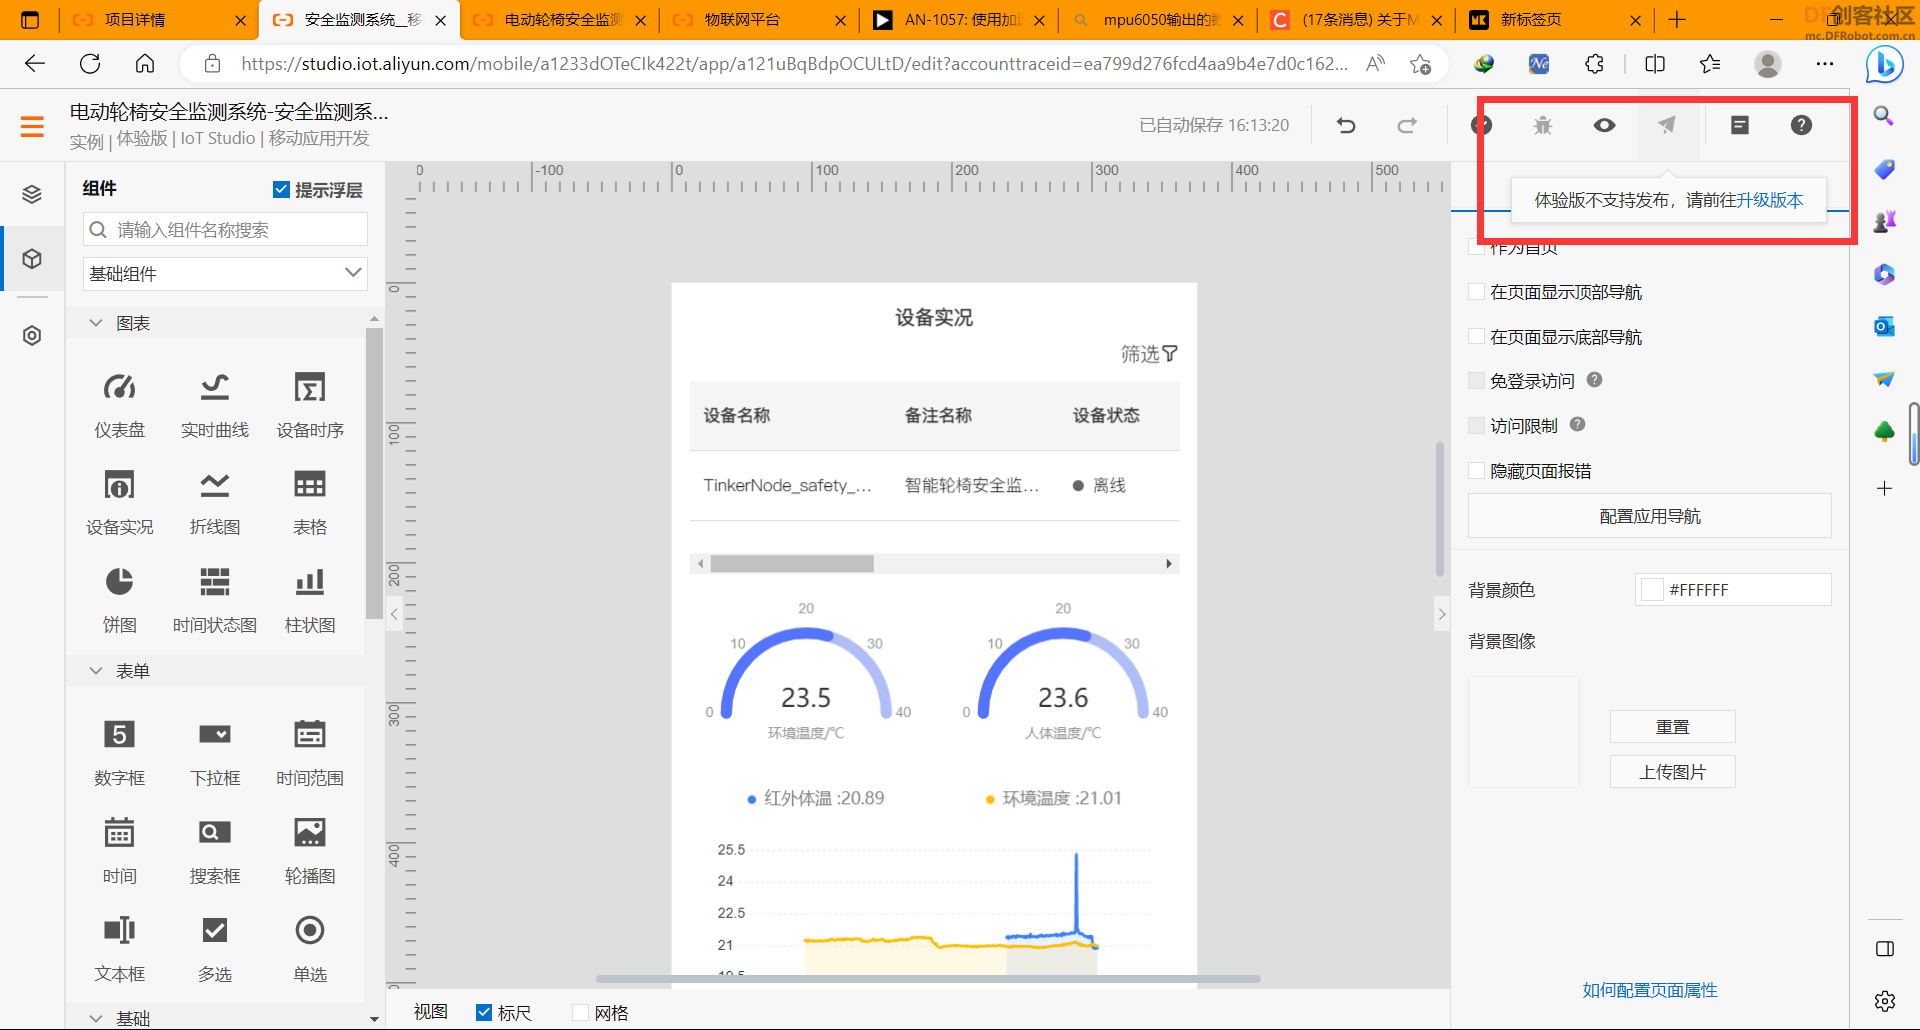This screenshot has width=1920, height=1030.
Task: Collapse the left component panel arrow
Action: click(x=394, y=614)
